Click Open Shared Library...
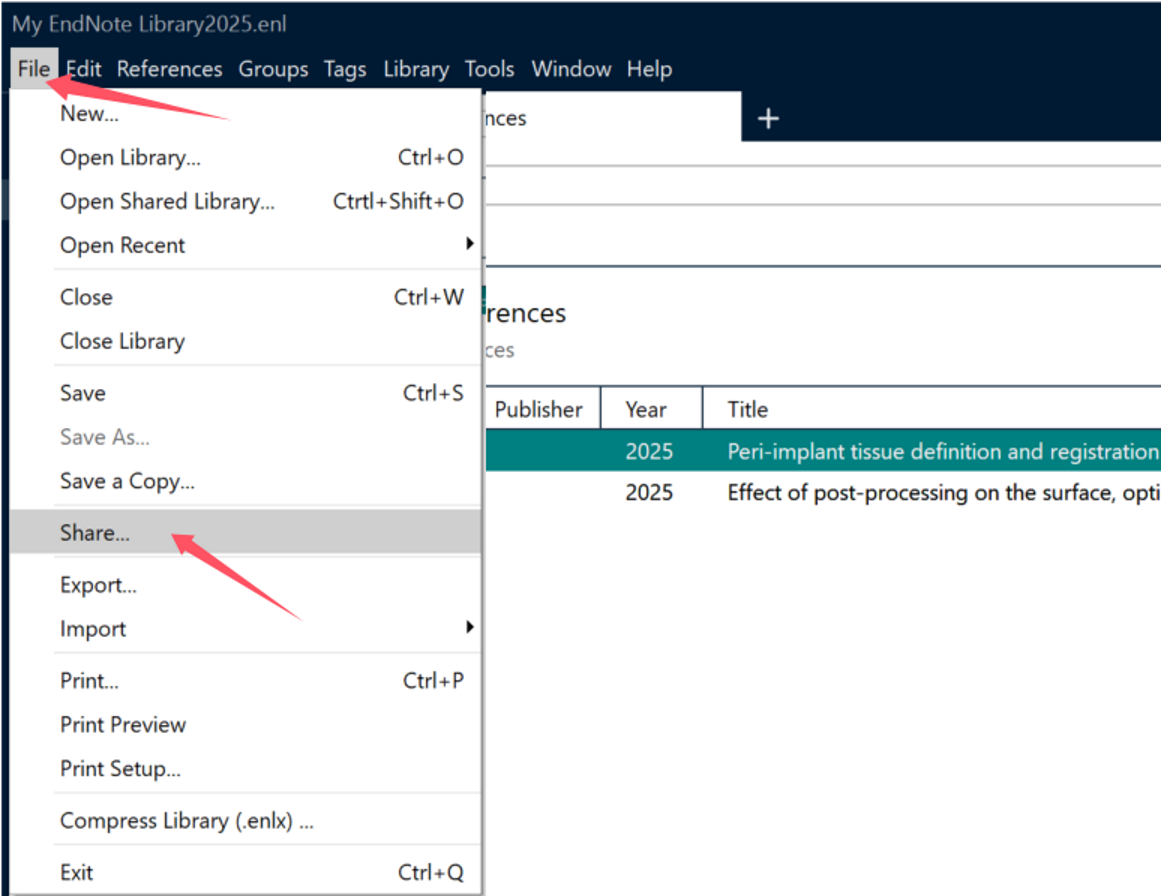Viewport: 1161px width, 896px height. tap(167, 201)
